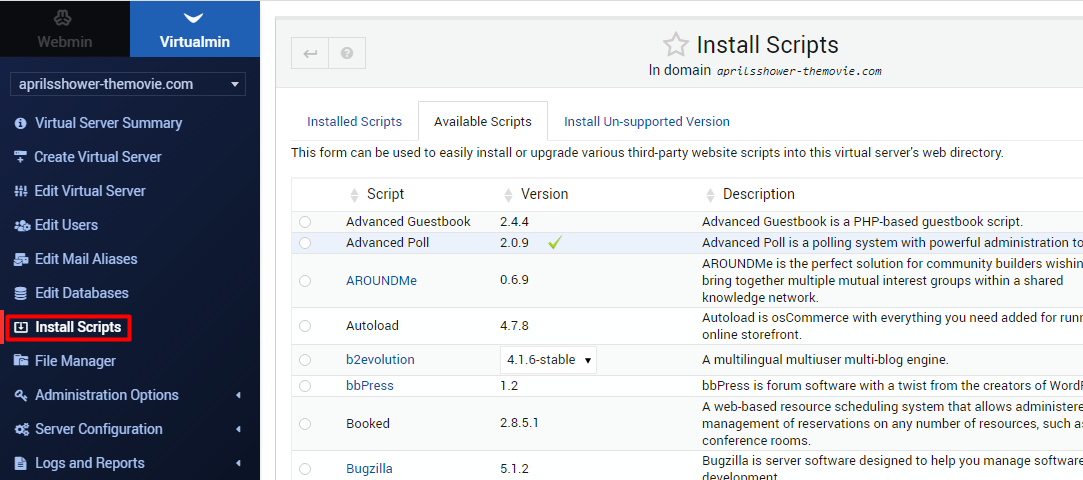Select the b2evolution radio button

pos(305,360)
